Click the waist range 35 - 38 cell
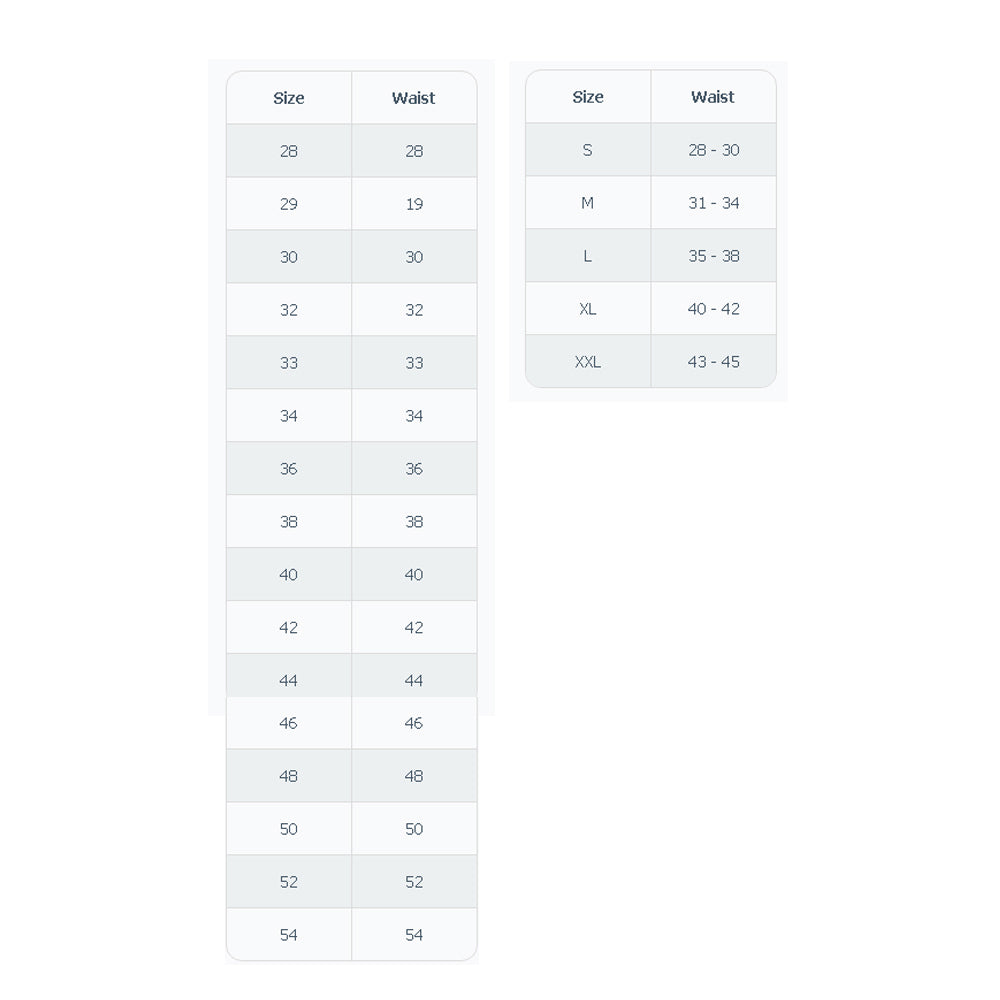This screenshot has height=1000, width=1000. pos(713,256)
